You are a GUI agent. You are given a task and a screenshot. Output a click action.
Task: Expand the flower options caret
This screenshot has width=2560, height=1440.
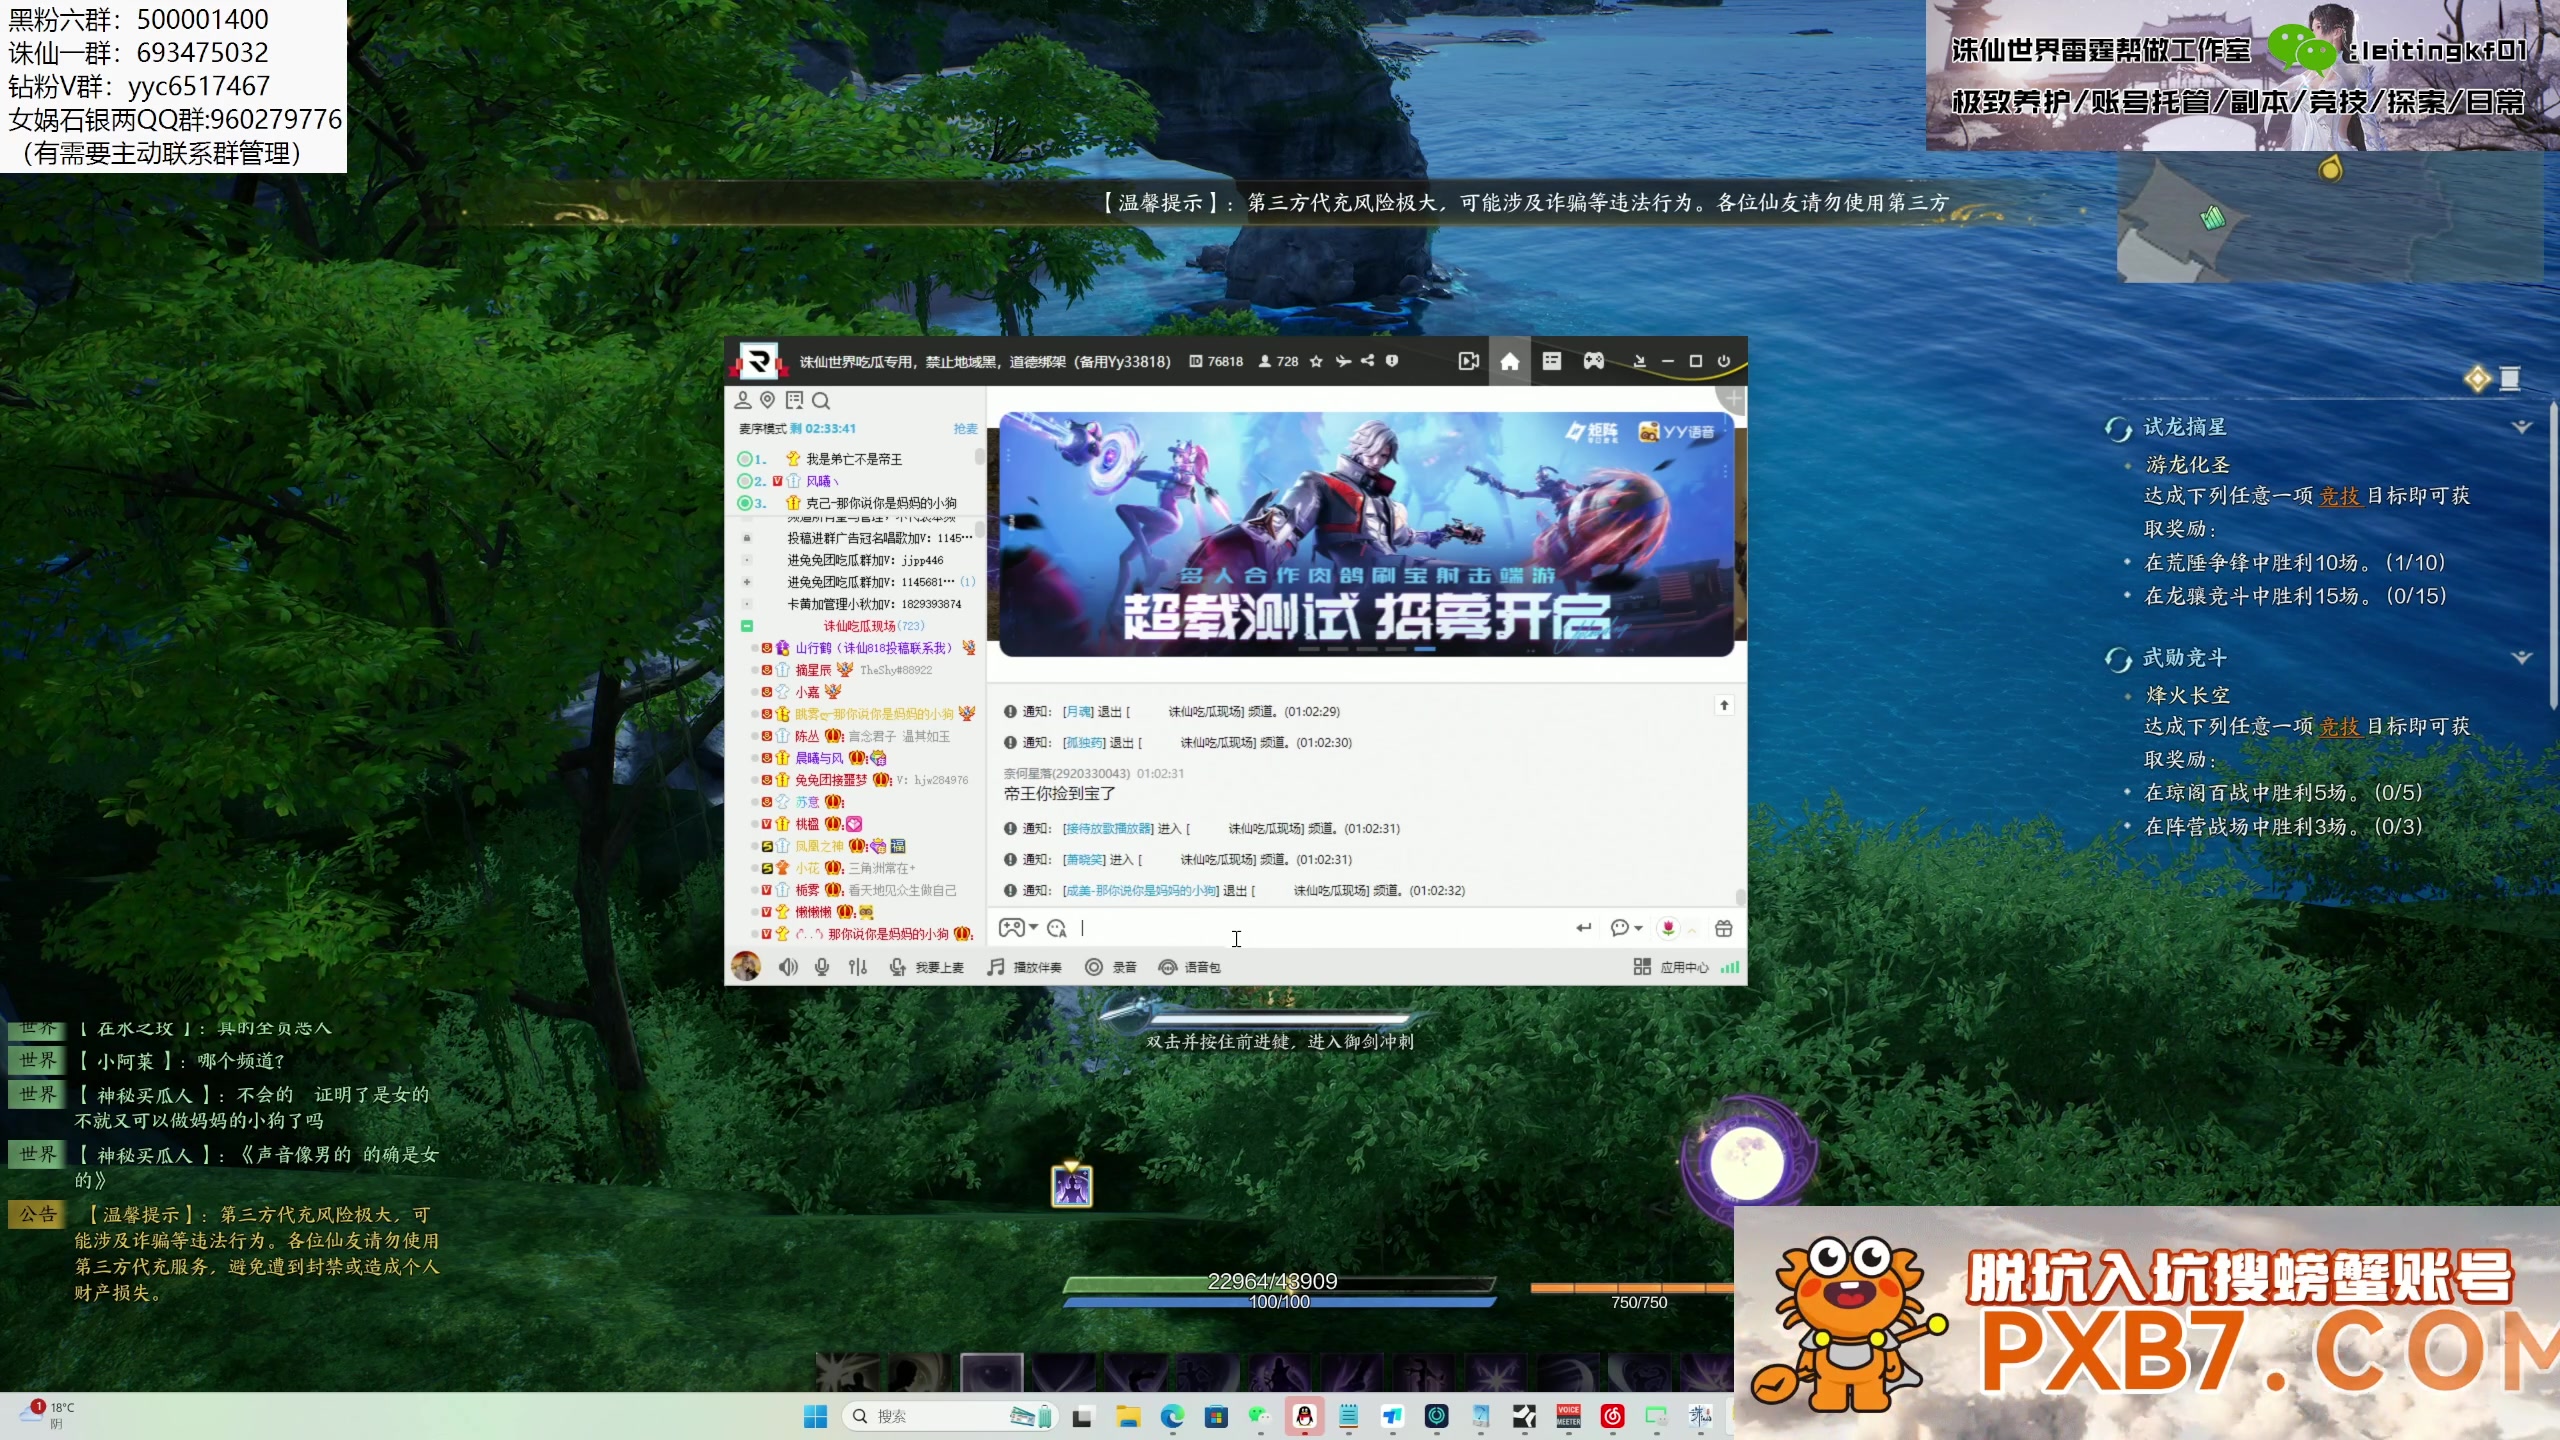coord(1692,930)
